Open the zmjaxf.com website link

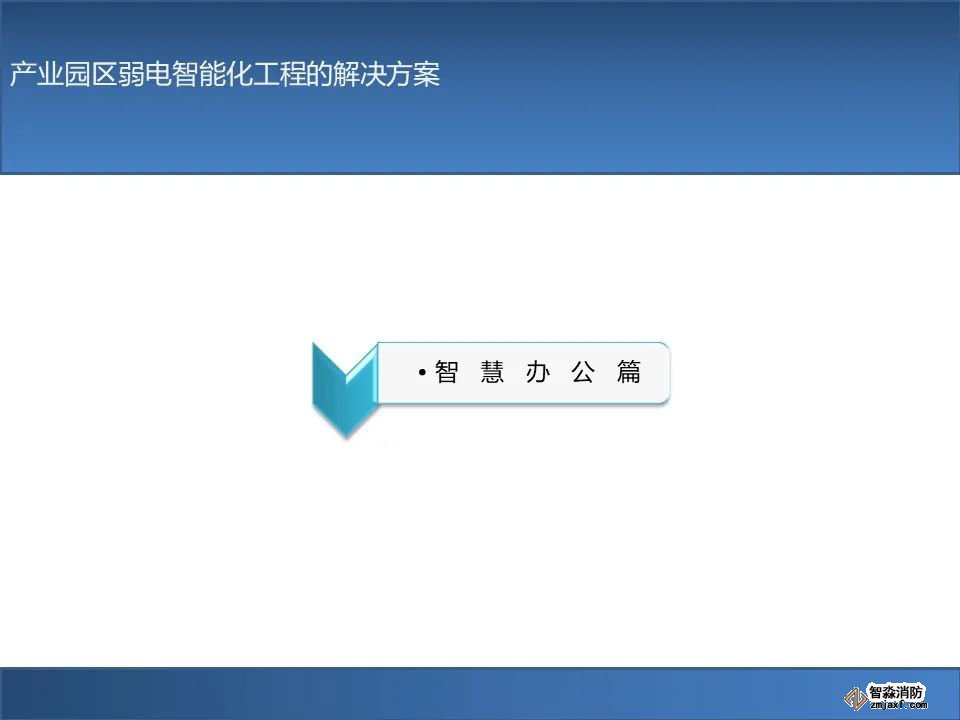point(899,704)
